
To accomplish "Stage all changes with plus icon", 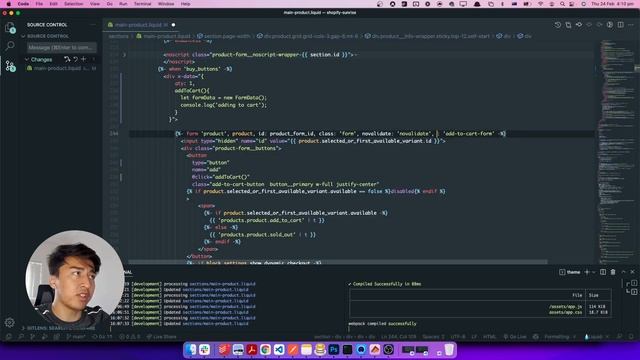I will 84,59.
